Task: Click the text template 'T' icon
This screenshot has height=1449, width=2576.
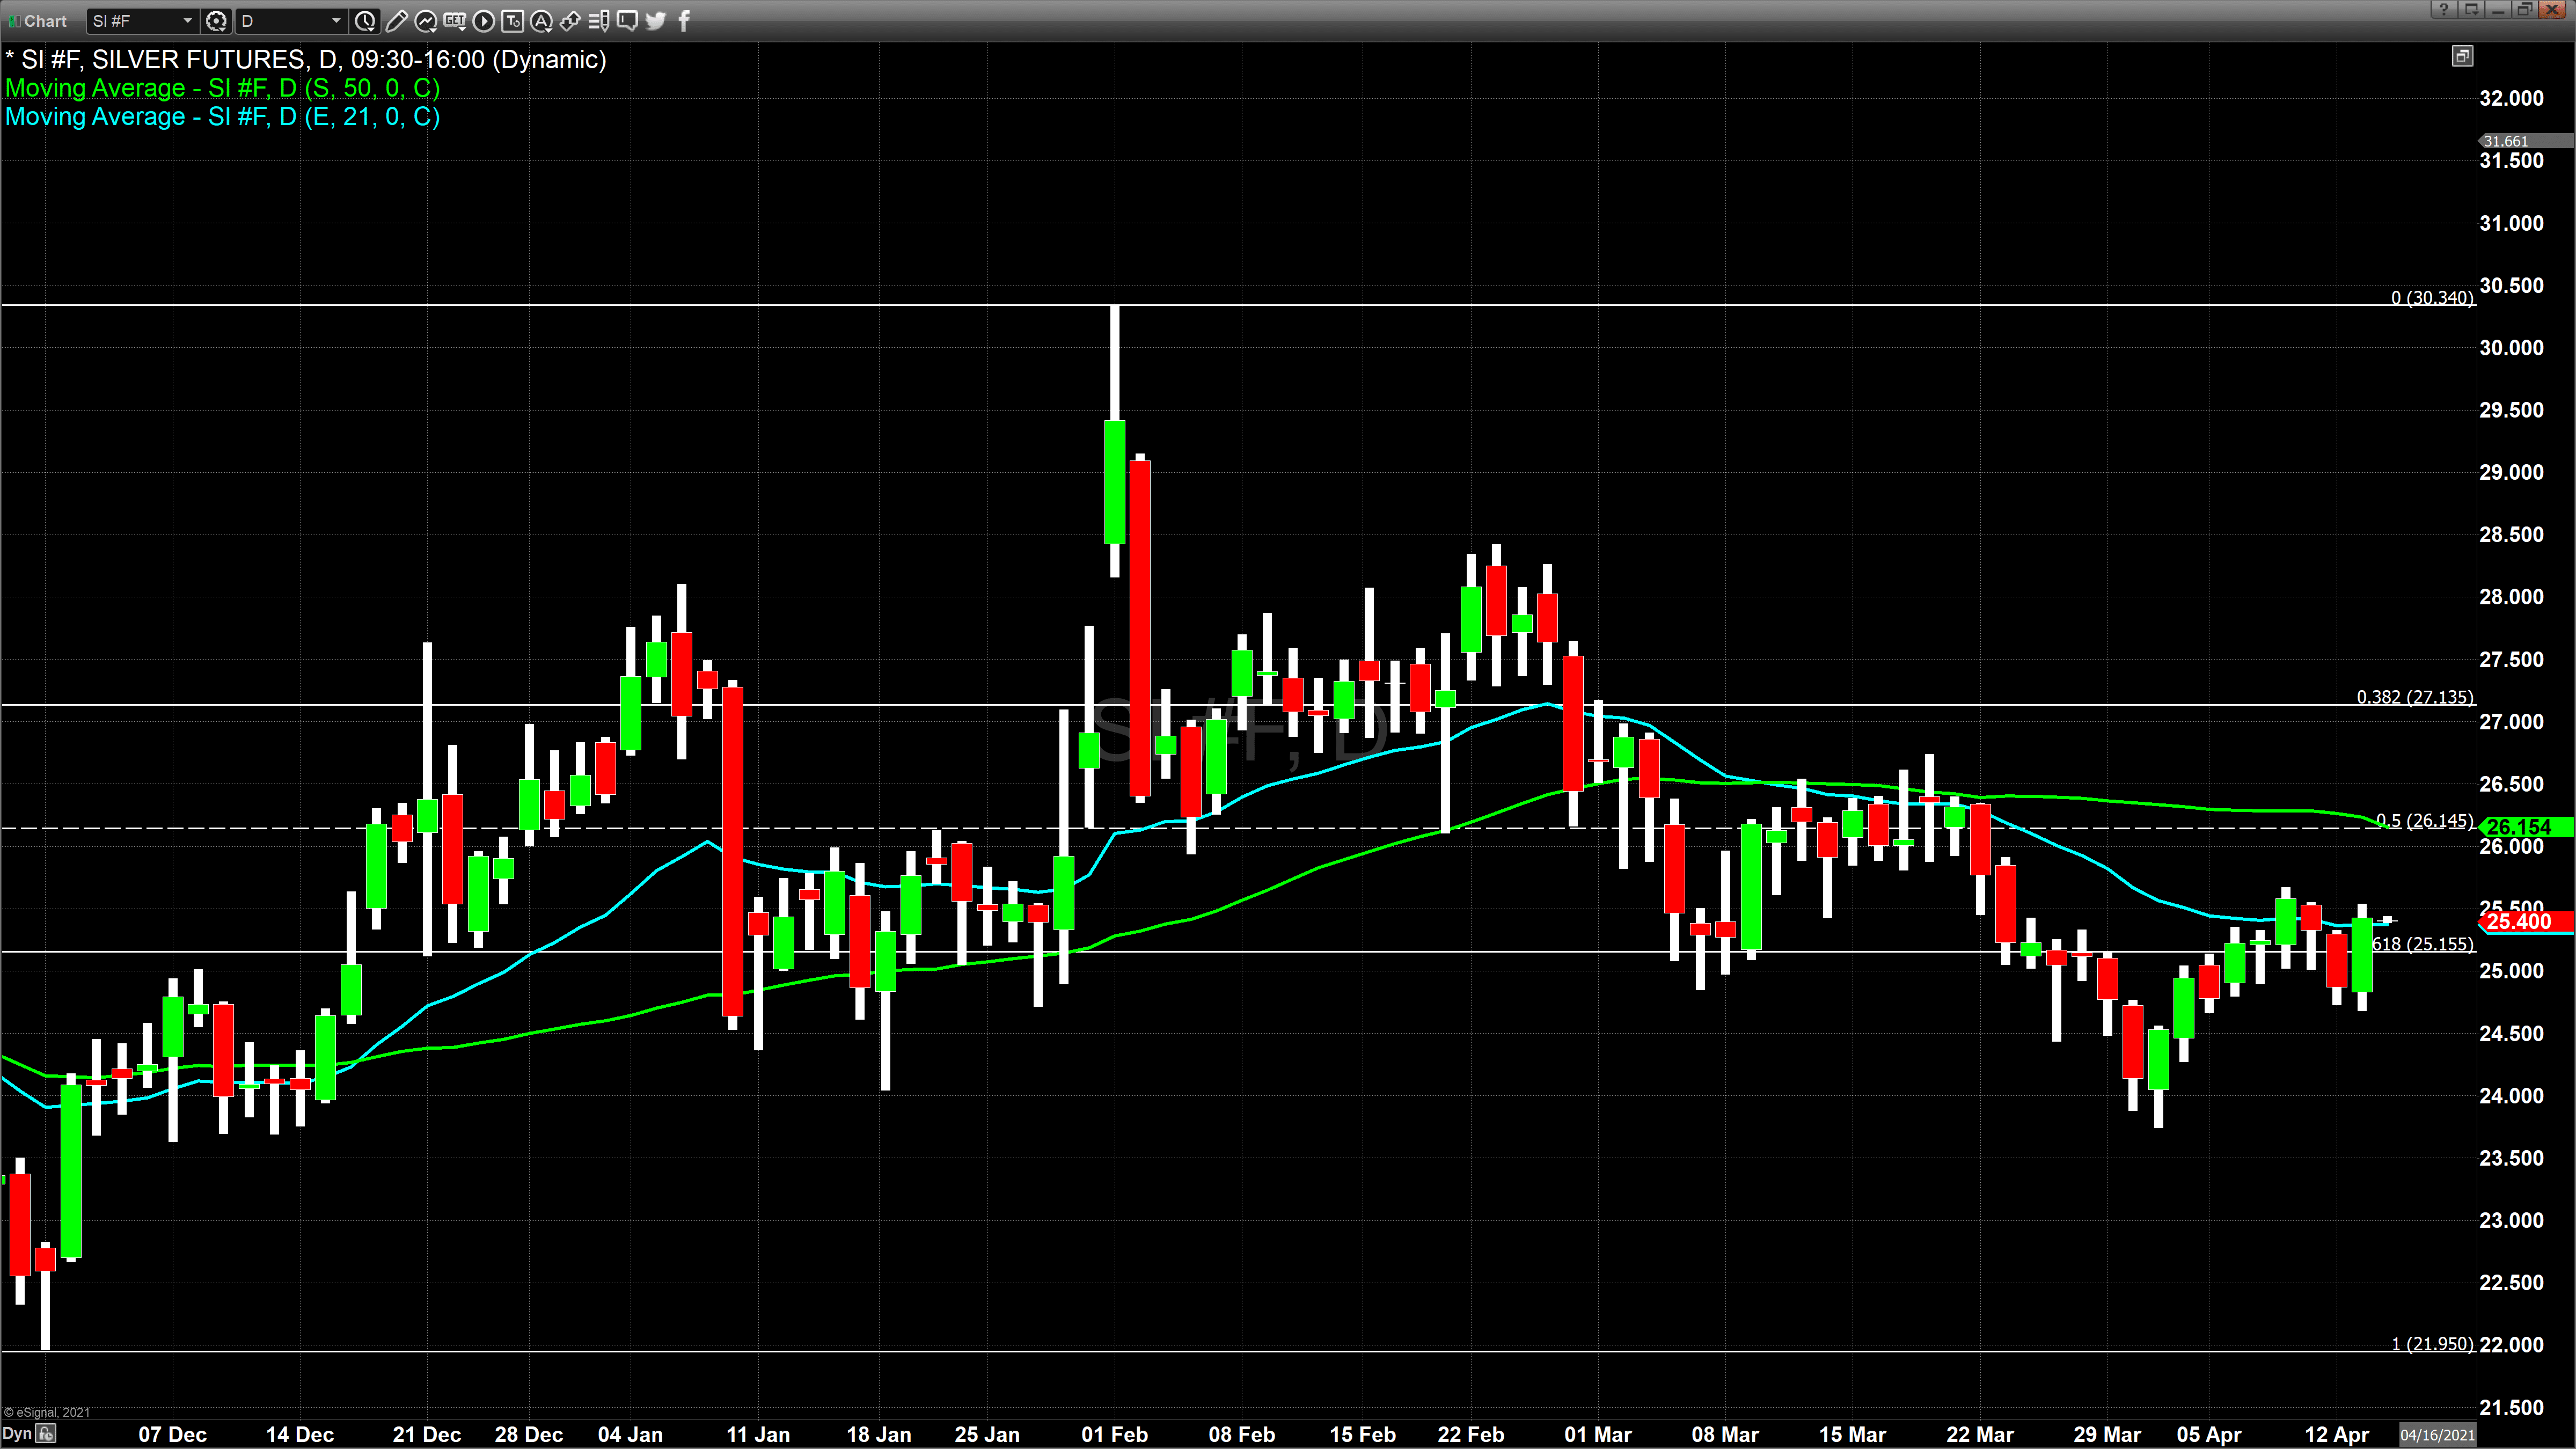Action: [512, 20]
